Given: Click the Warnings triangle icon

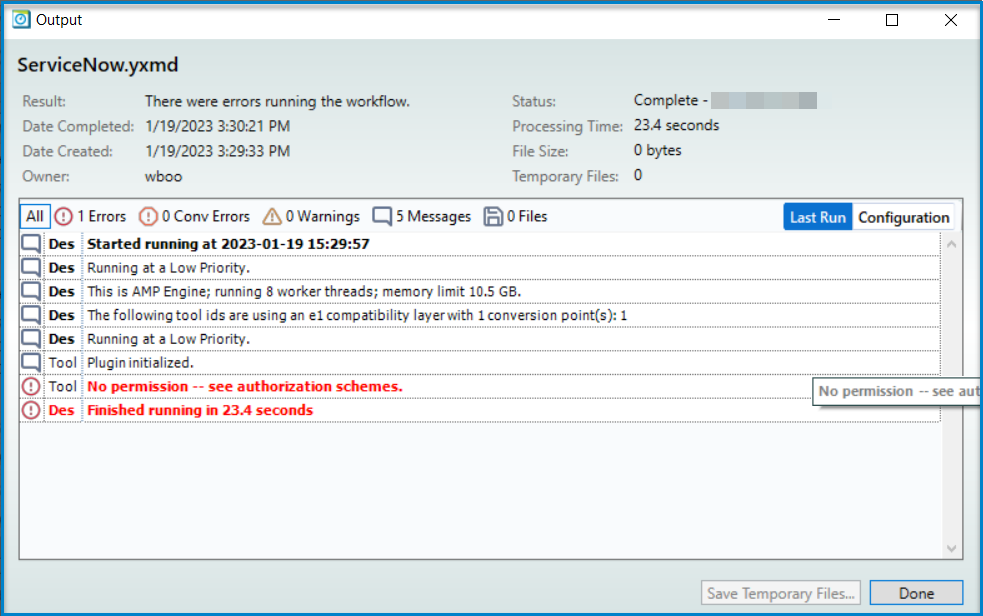Looking at the screenshot, I should point(272,216).
